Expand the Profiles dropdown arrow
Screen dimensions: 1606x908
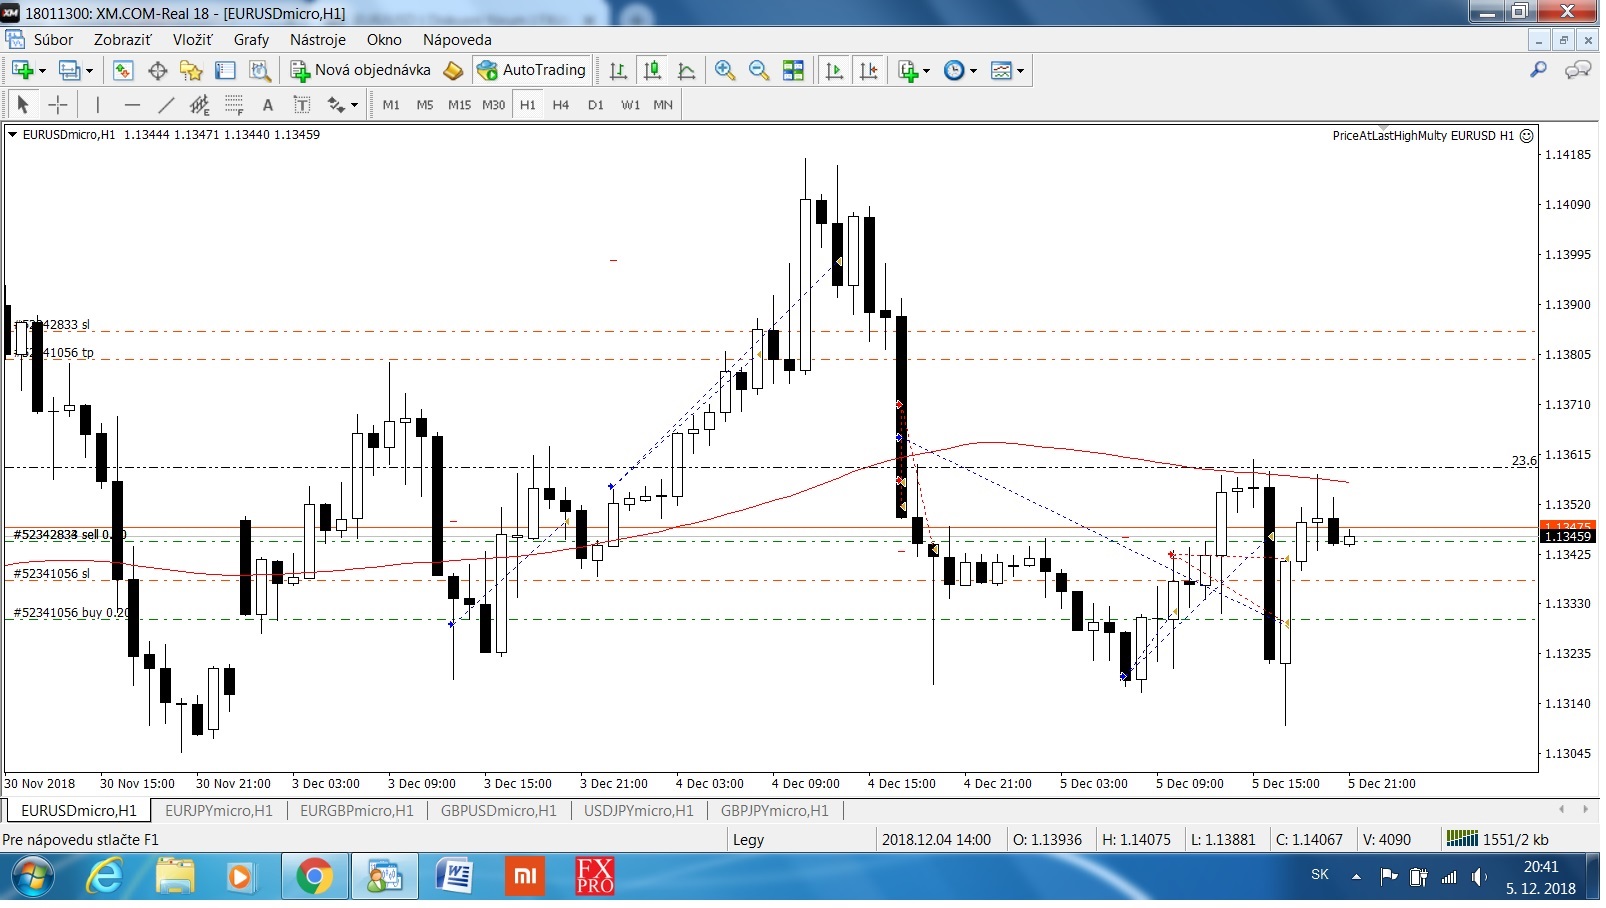point(89,71)
